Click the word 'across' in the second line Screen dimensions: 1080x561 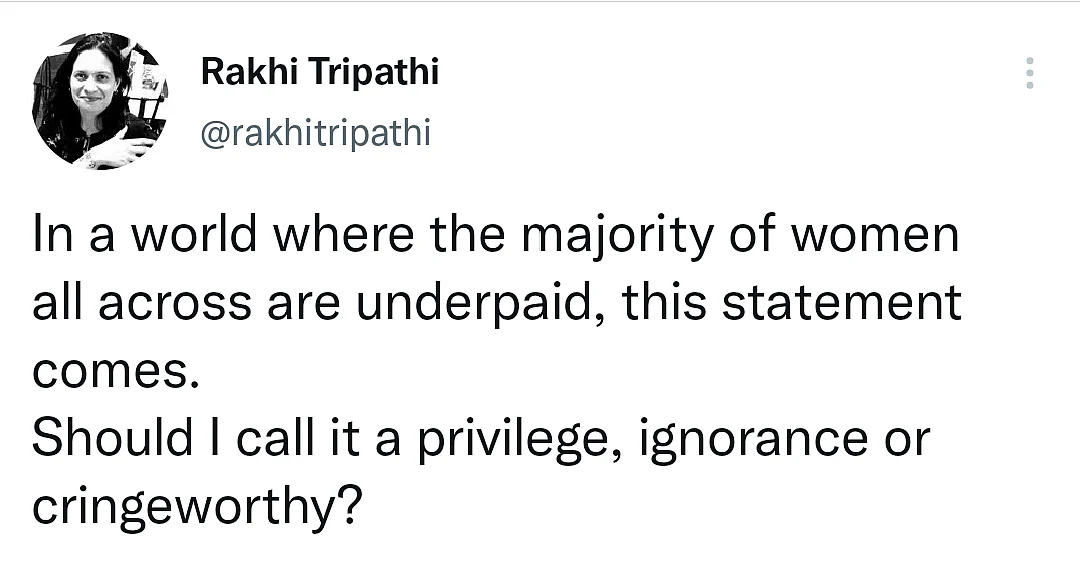(175, 305)
